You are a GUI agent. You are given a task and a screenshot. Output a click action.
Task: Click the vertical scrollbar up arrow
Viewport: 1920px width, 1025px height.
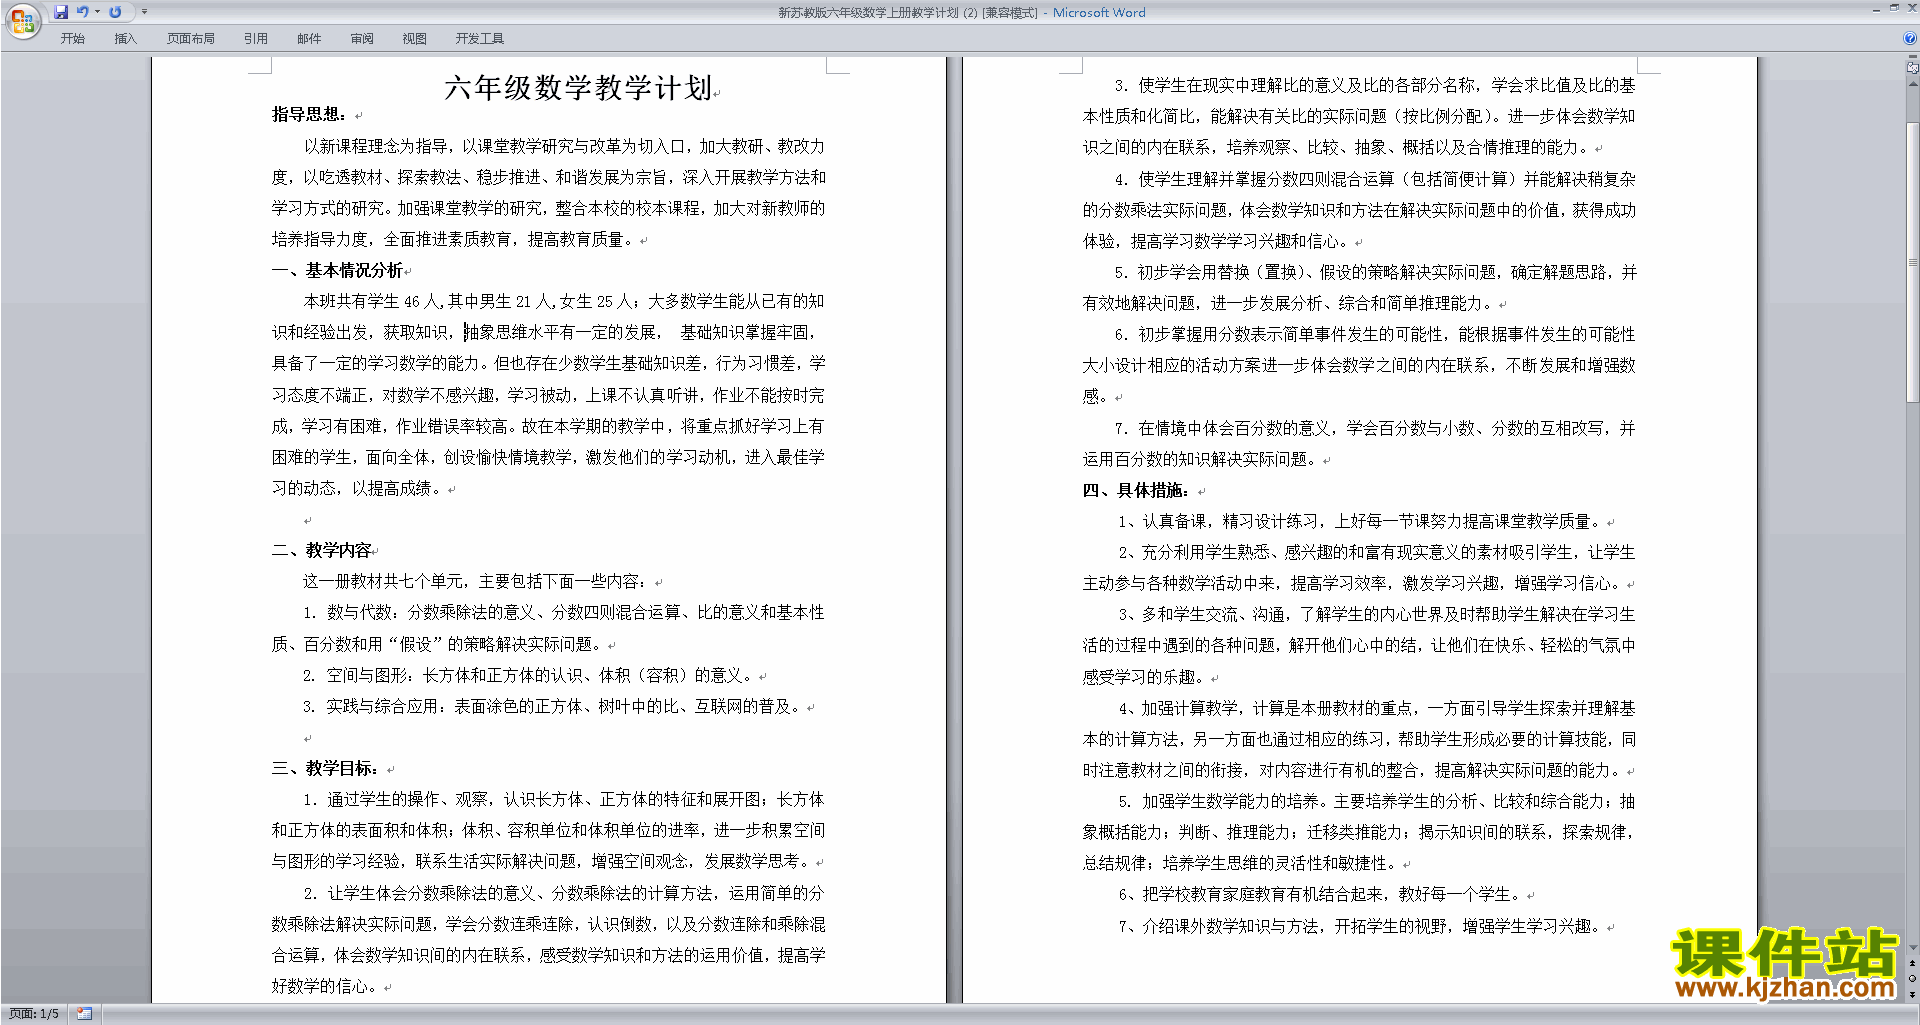(1913, 84)
